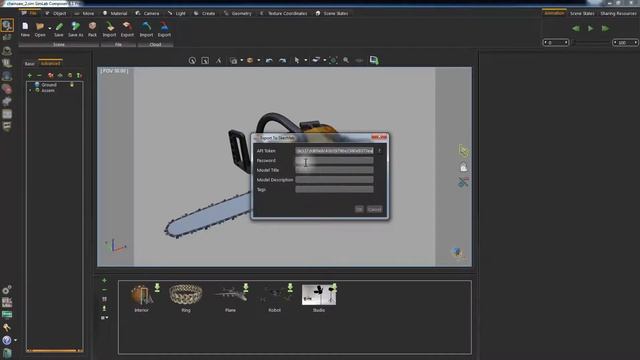Click the scissors icon at viewport right edge
Screen dimensions: 640x360
(463, 182)
